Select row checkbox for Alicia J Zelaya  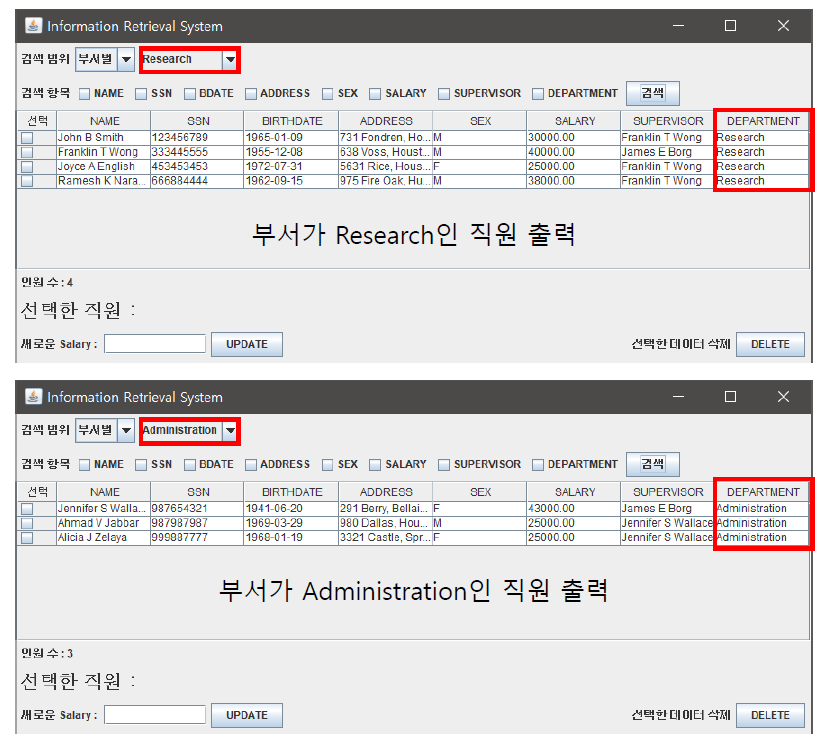point(27,537)
